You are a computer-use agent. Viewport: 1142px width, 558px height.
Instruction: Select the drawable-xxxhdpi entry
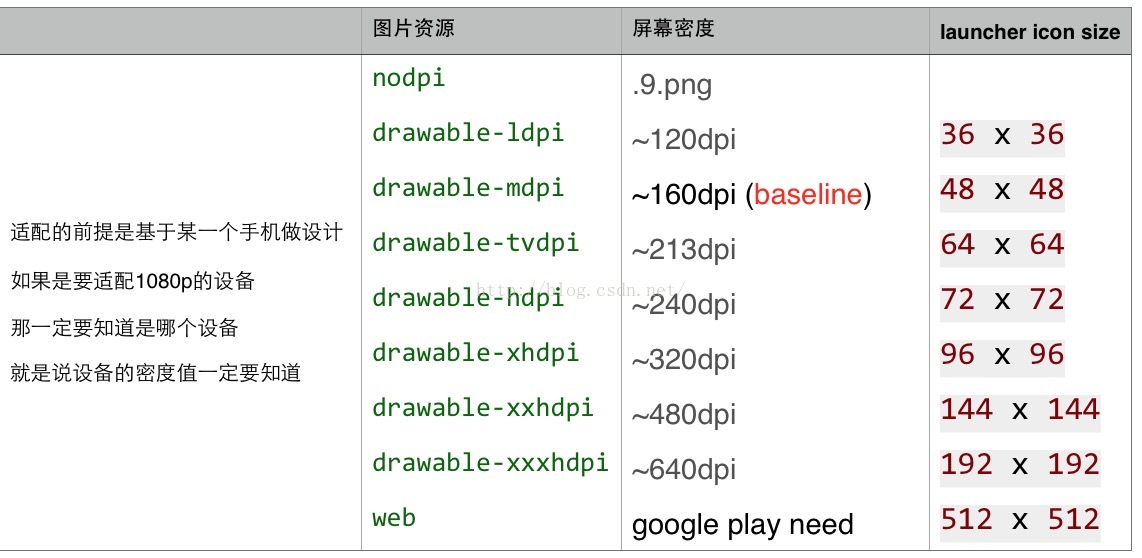[x=490, y=463]
